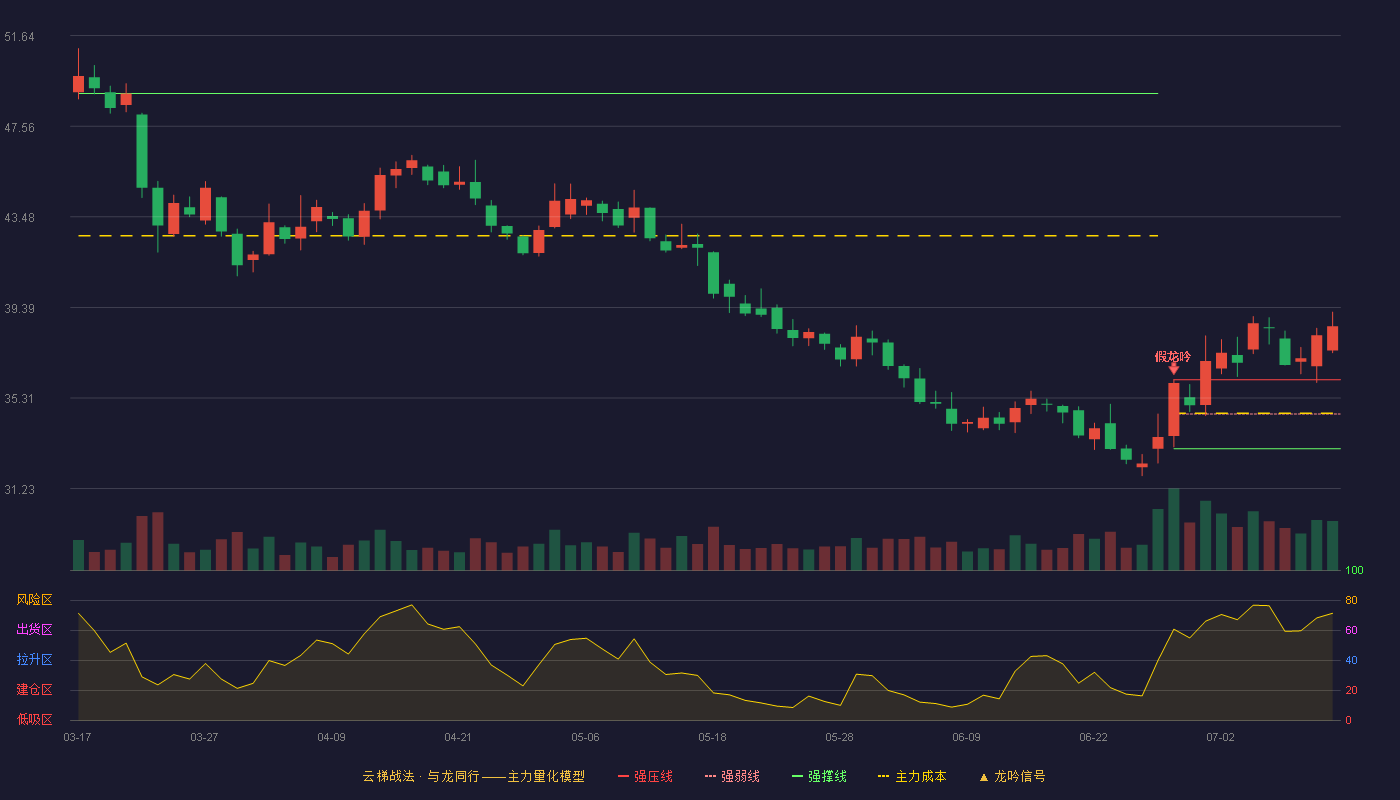Select the 建仓区 zone label
The width and height of the screenshot is (1400, 800).
point(34,690)
